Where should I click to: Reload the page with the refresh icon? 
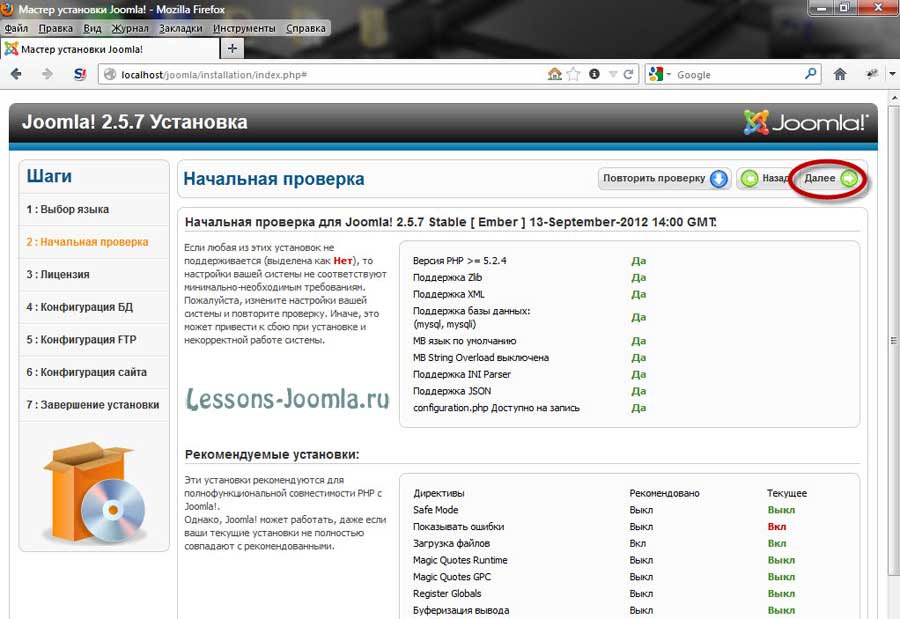(629, 74)
